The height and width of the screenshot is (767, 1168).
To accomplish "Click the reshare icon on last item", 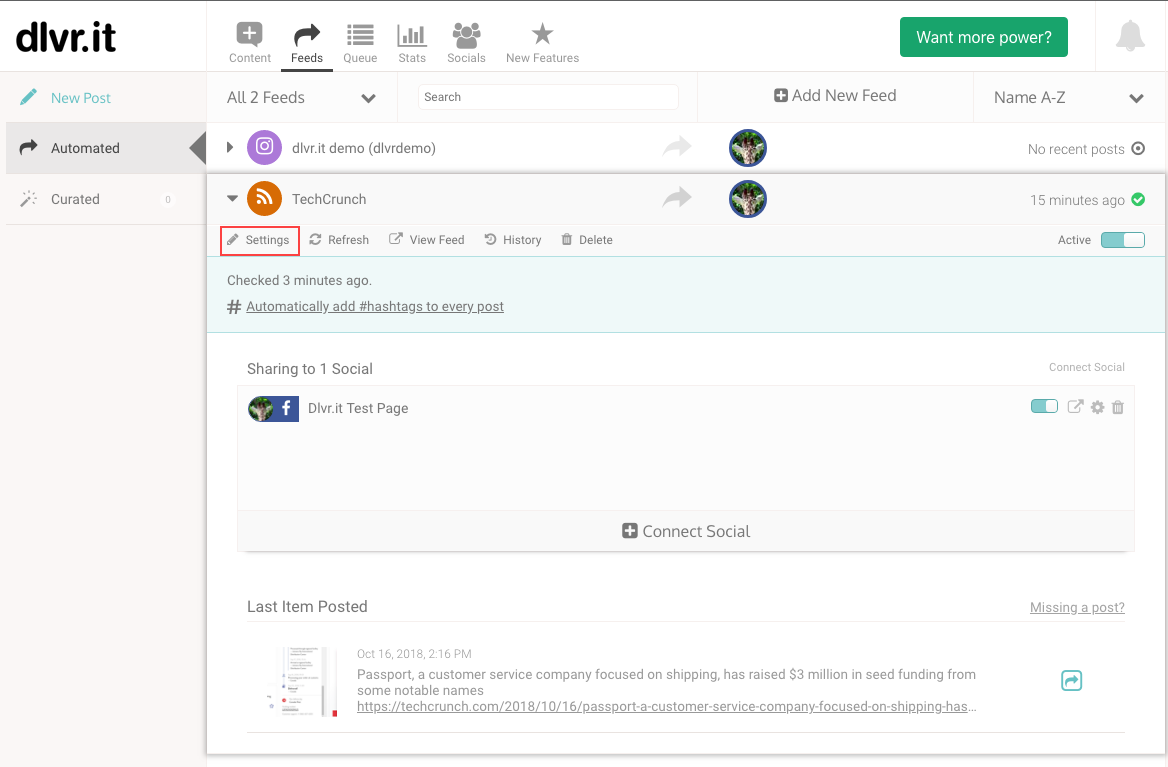I will [x=1071, y=680].
